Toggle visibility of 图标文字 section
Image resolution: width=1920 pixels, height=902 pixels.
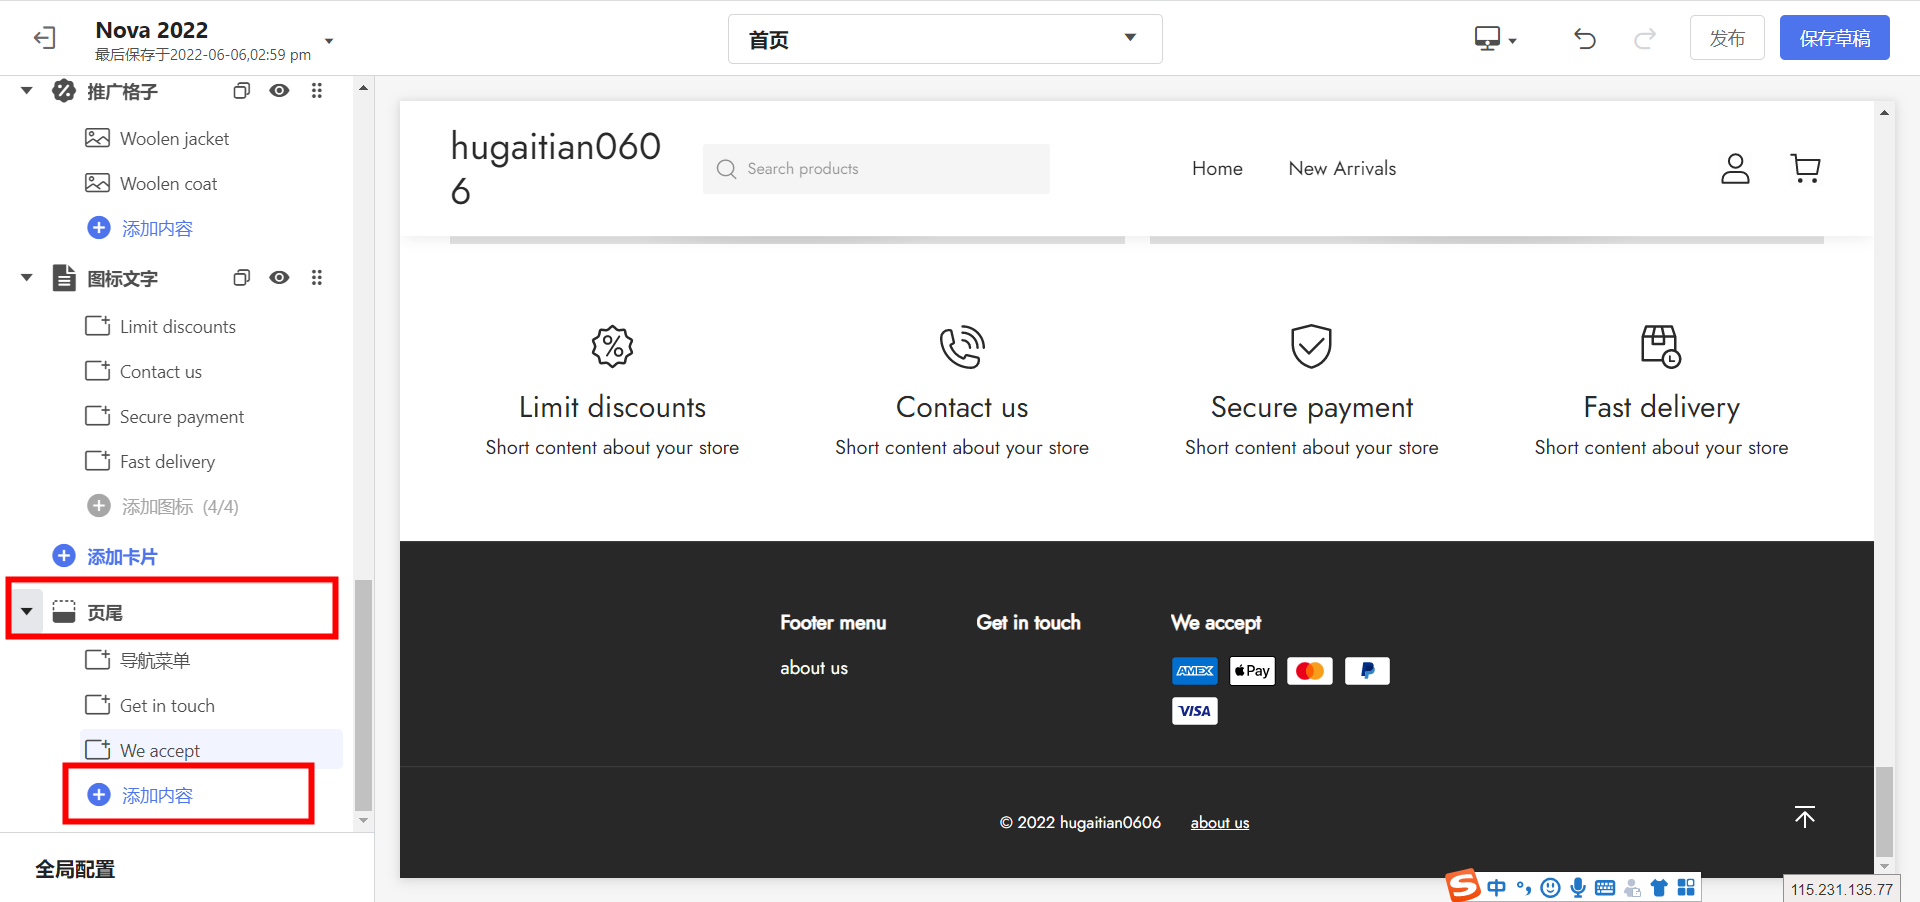(279, 278)
